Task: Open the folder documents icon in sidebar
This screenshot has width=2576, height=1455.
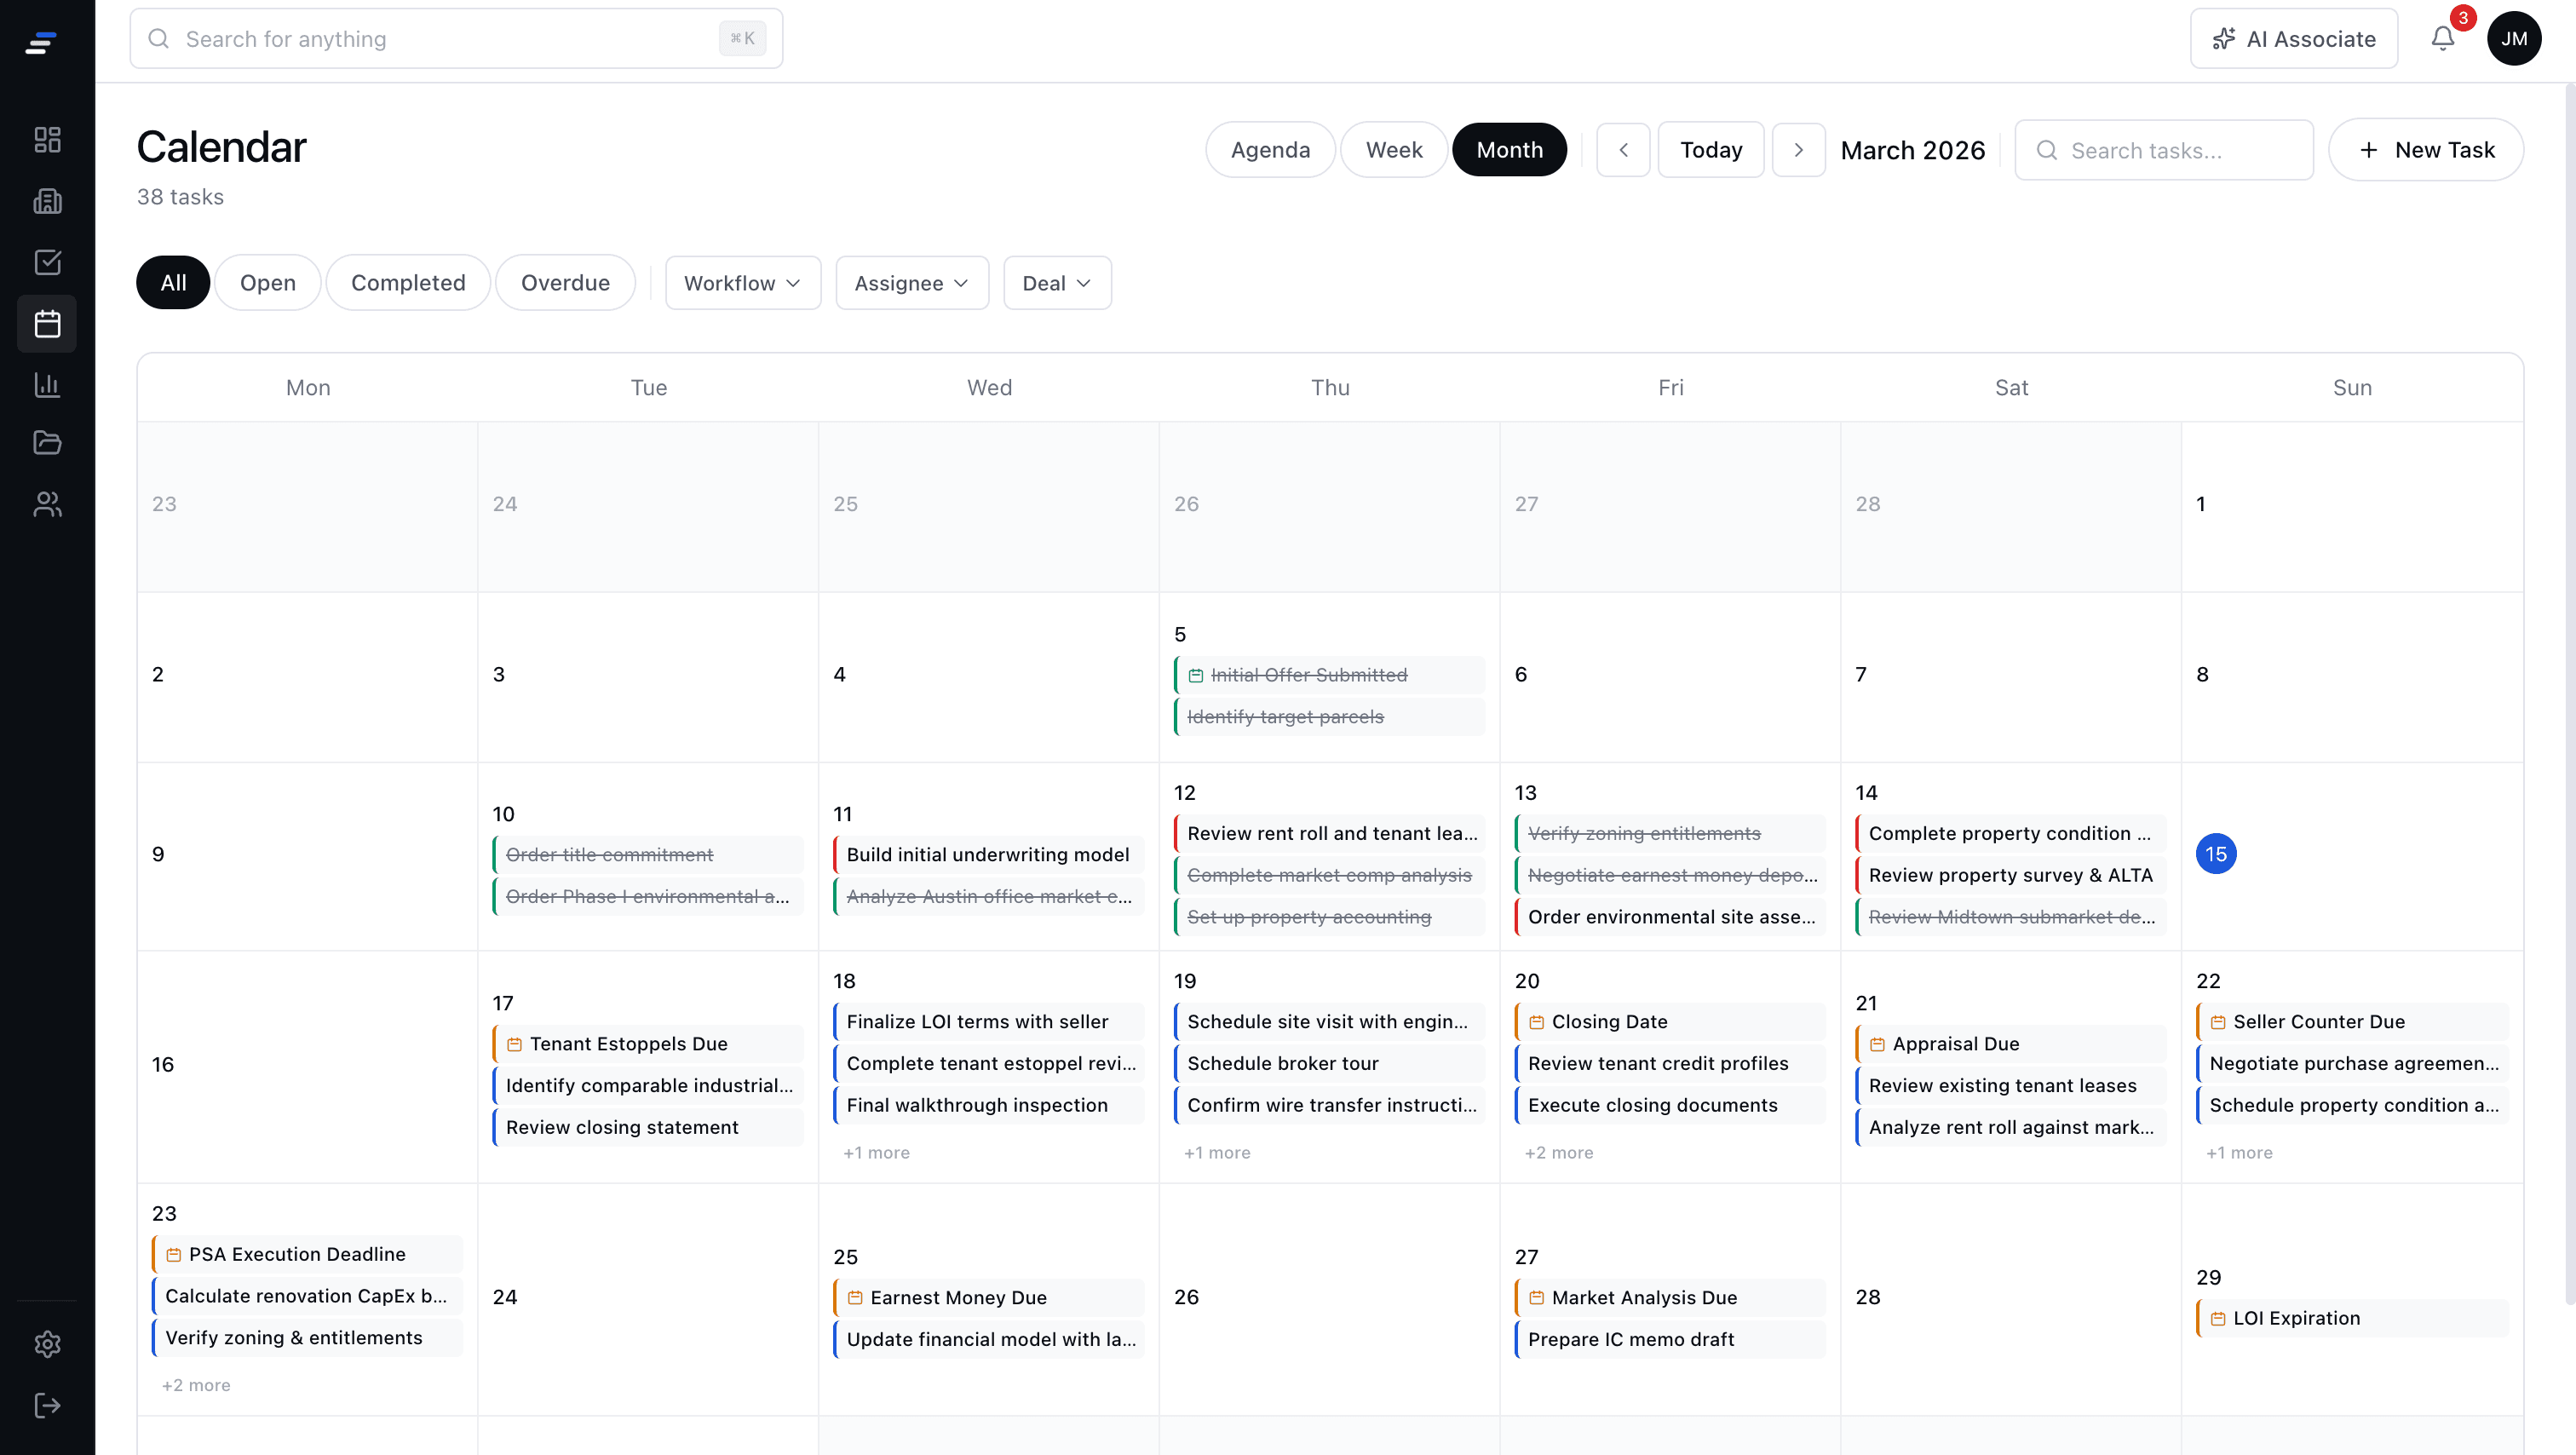Action: click(47, 442)
